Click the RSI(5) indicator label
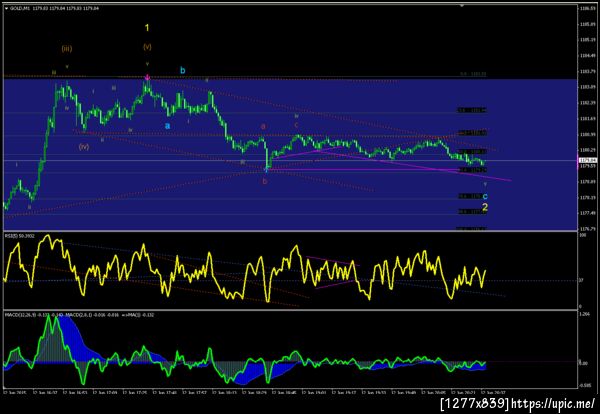Screen dimensions: 600x414 (19, 236)
